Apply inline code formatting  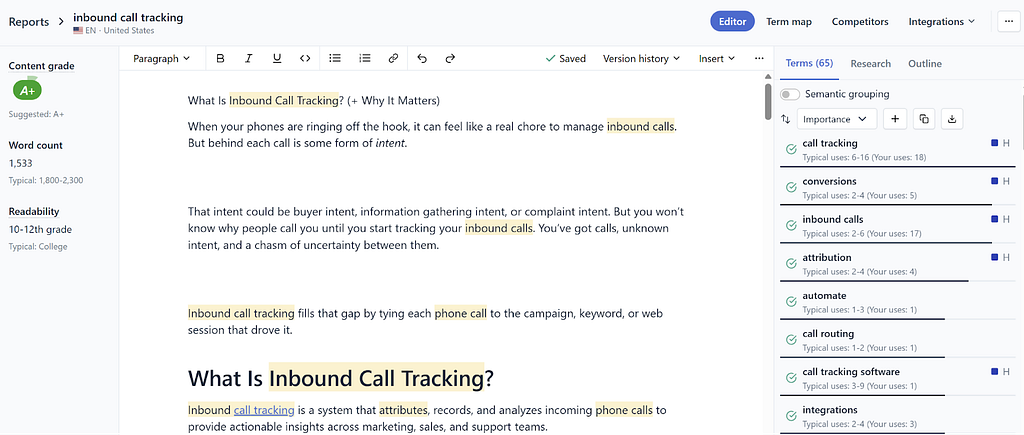pyautogui.click(x=305, y=58)
